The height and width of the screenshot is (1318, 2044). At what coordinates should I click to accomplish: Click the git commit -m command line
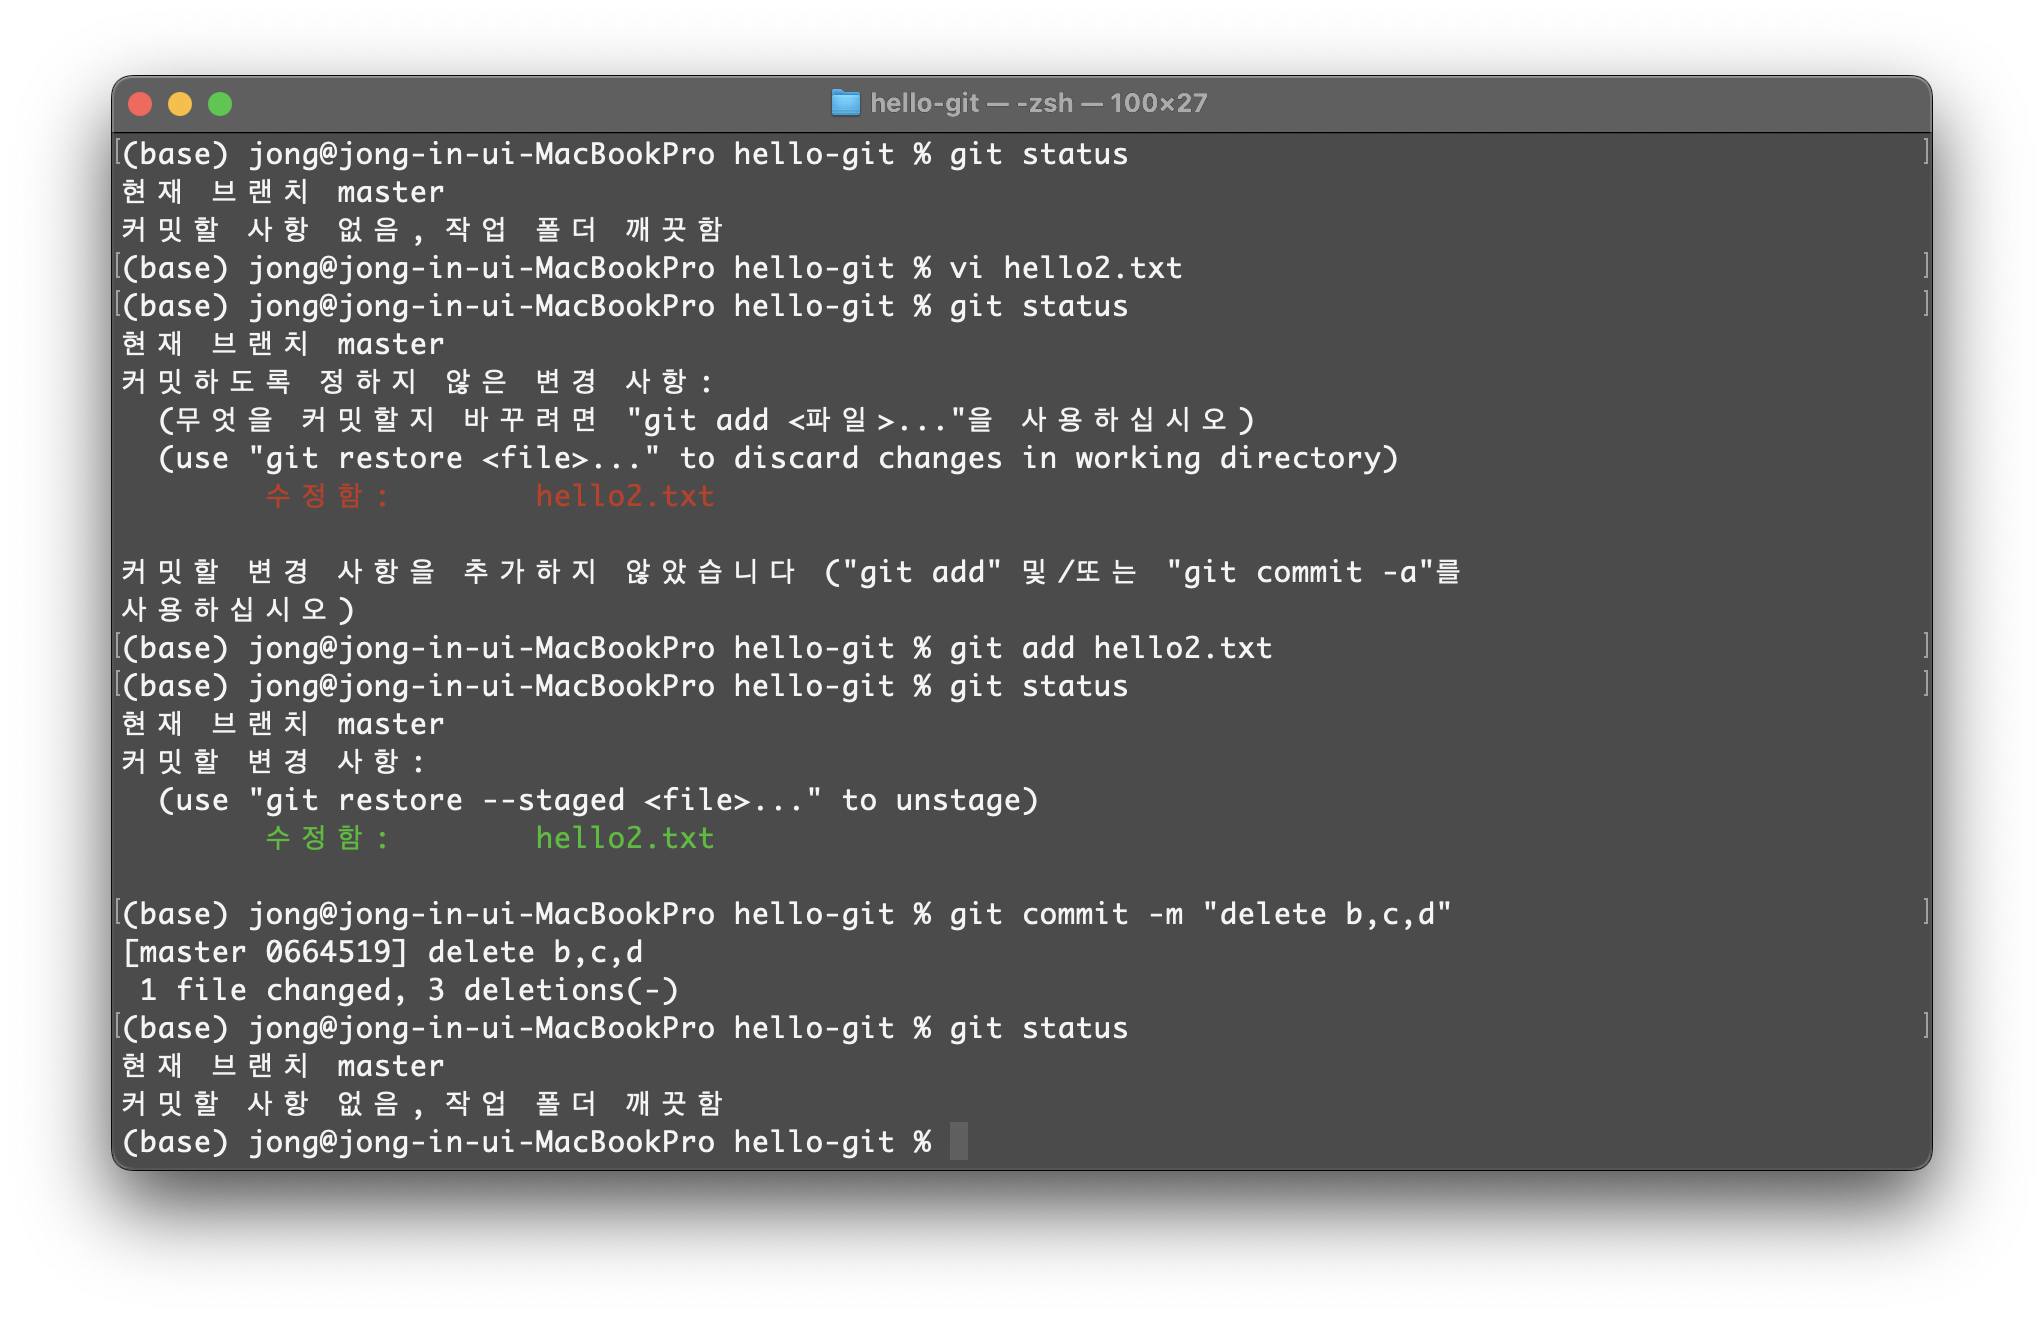(1199, 914)
